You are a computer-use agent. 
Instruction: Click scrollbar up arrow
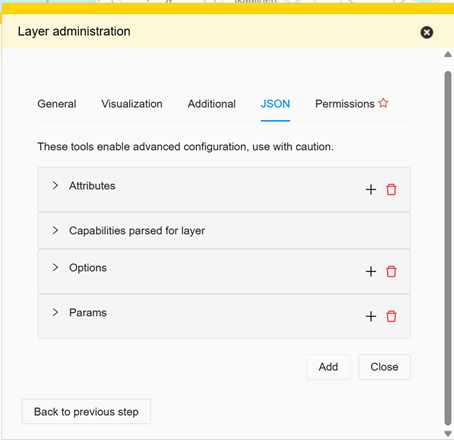coord(448,54)
